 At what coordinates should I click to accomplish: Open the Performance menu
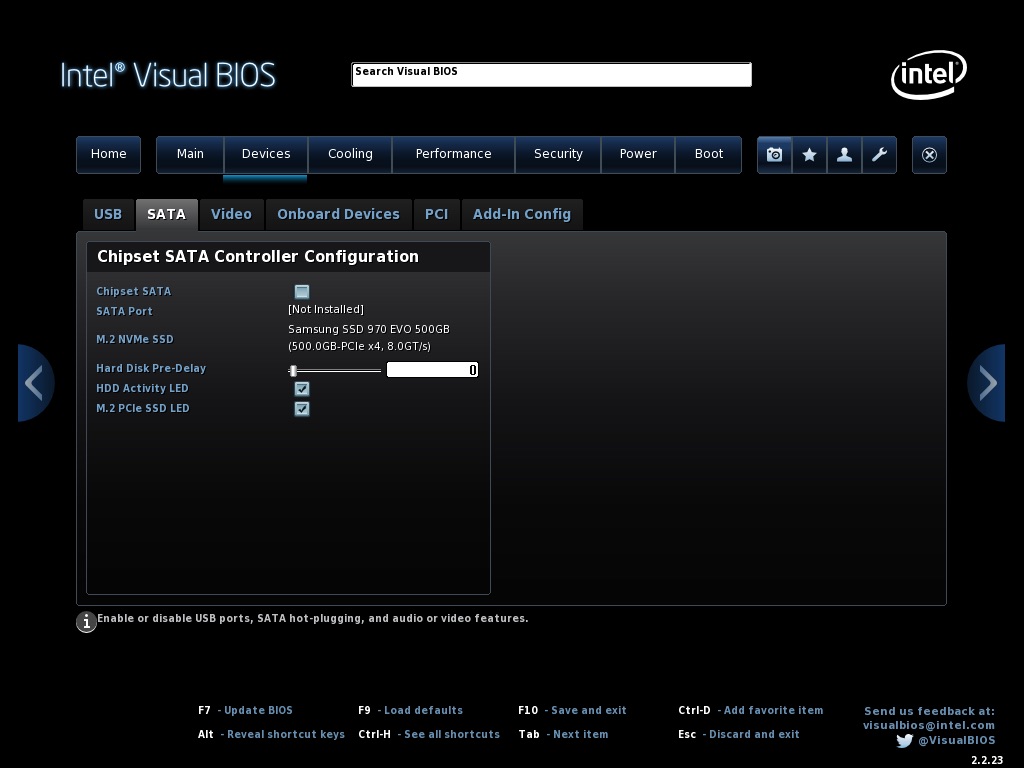(453, 155)
